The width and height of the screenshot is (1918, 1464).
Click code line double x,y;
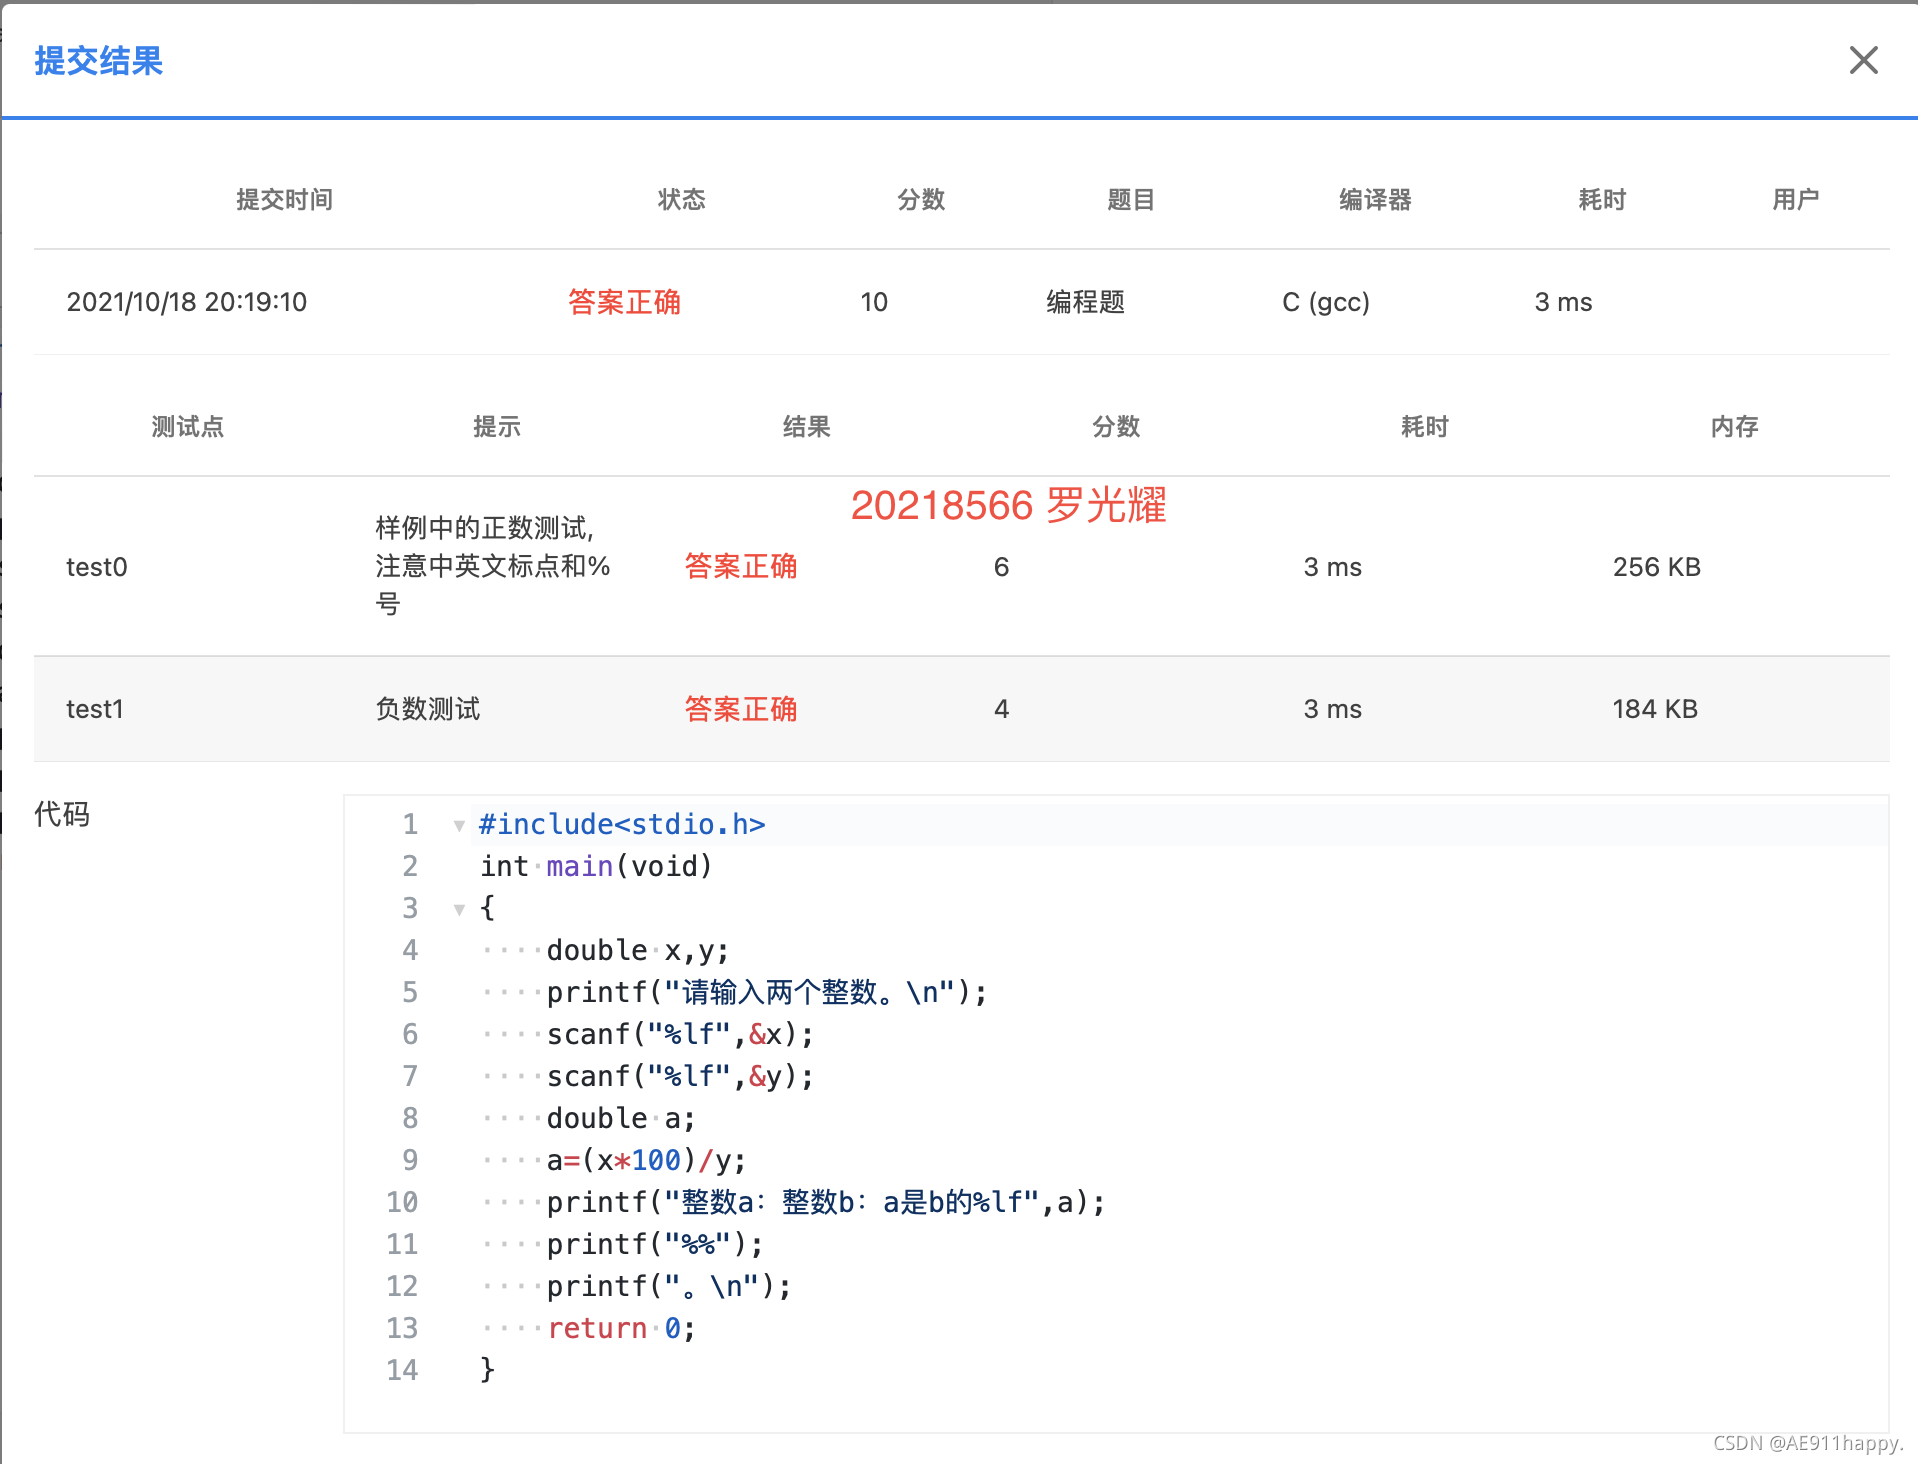(x=638, y=950)
